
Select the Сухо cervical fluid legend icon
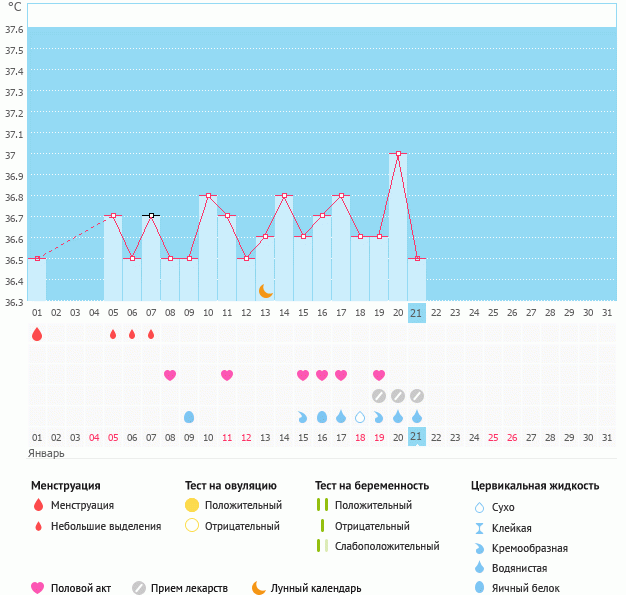coord(479,508)
